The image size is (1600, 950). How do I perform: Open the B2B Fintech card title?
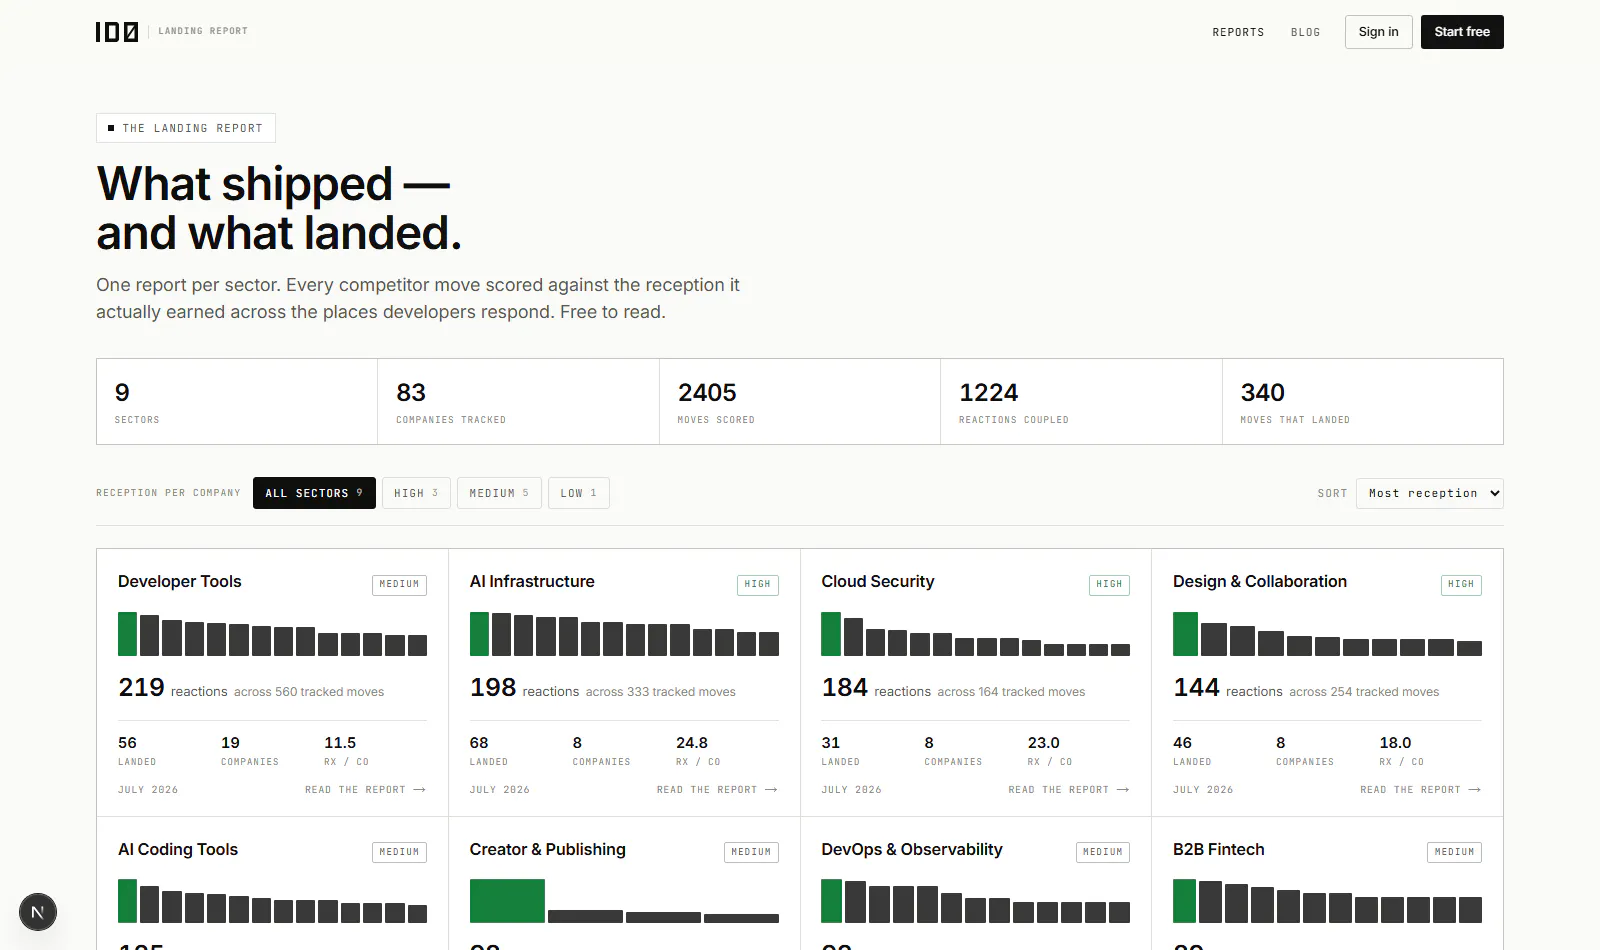(1219, 850)
